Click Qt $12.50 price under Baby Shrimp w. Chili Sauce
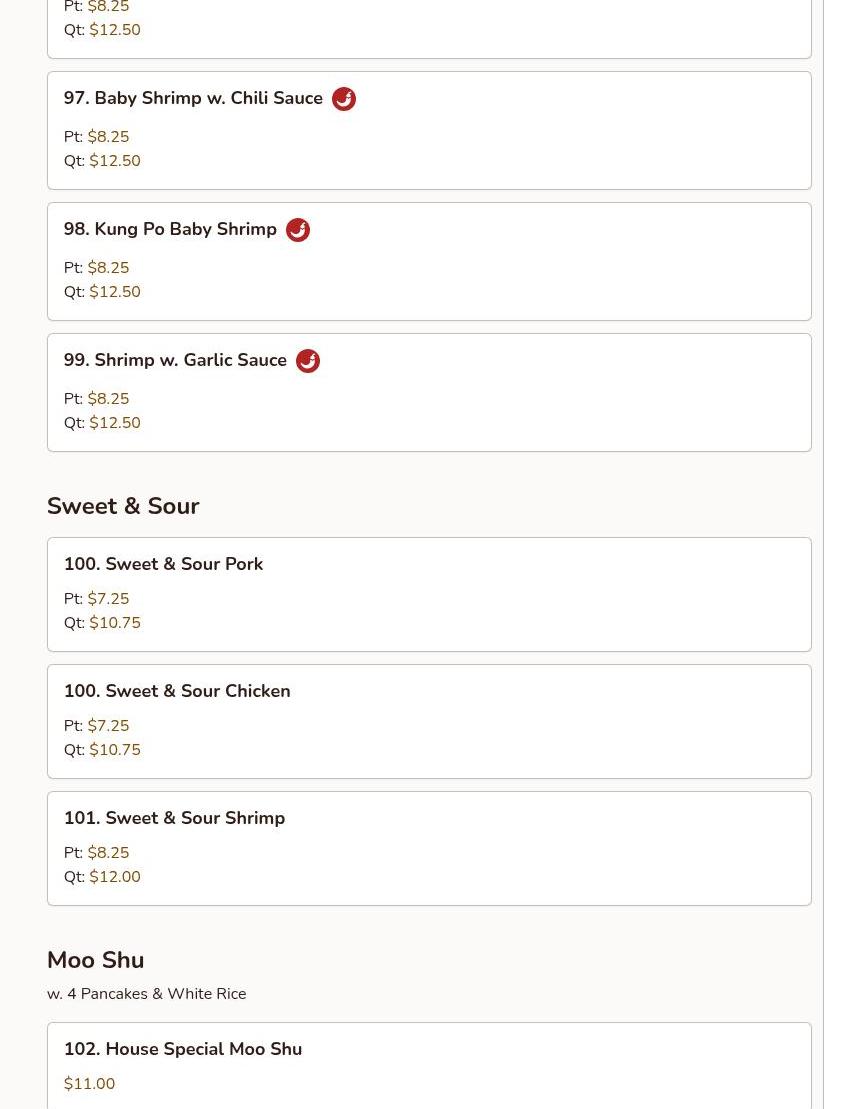Image resolution: width=844 pixels, height=1109 pixels. (115, 161)
